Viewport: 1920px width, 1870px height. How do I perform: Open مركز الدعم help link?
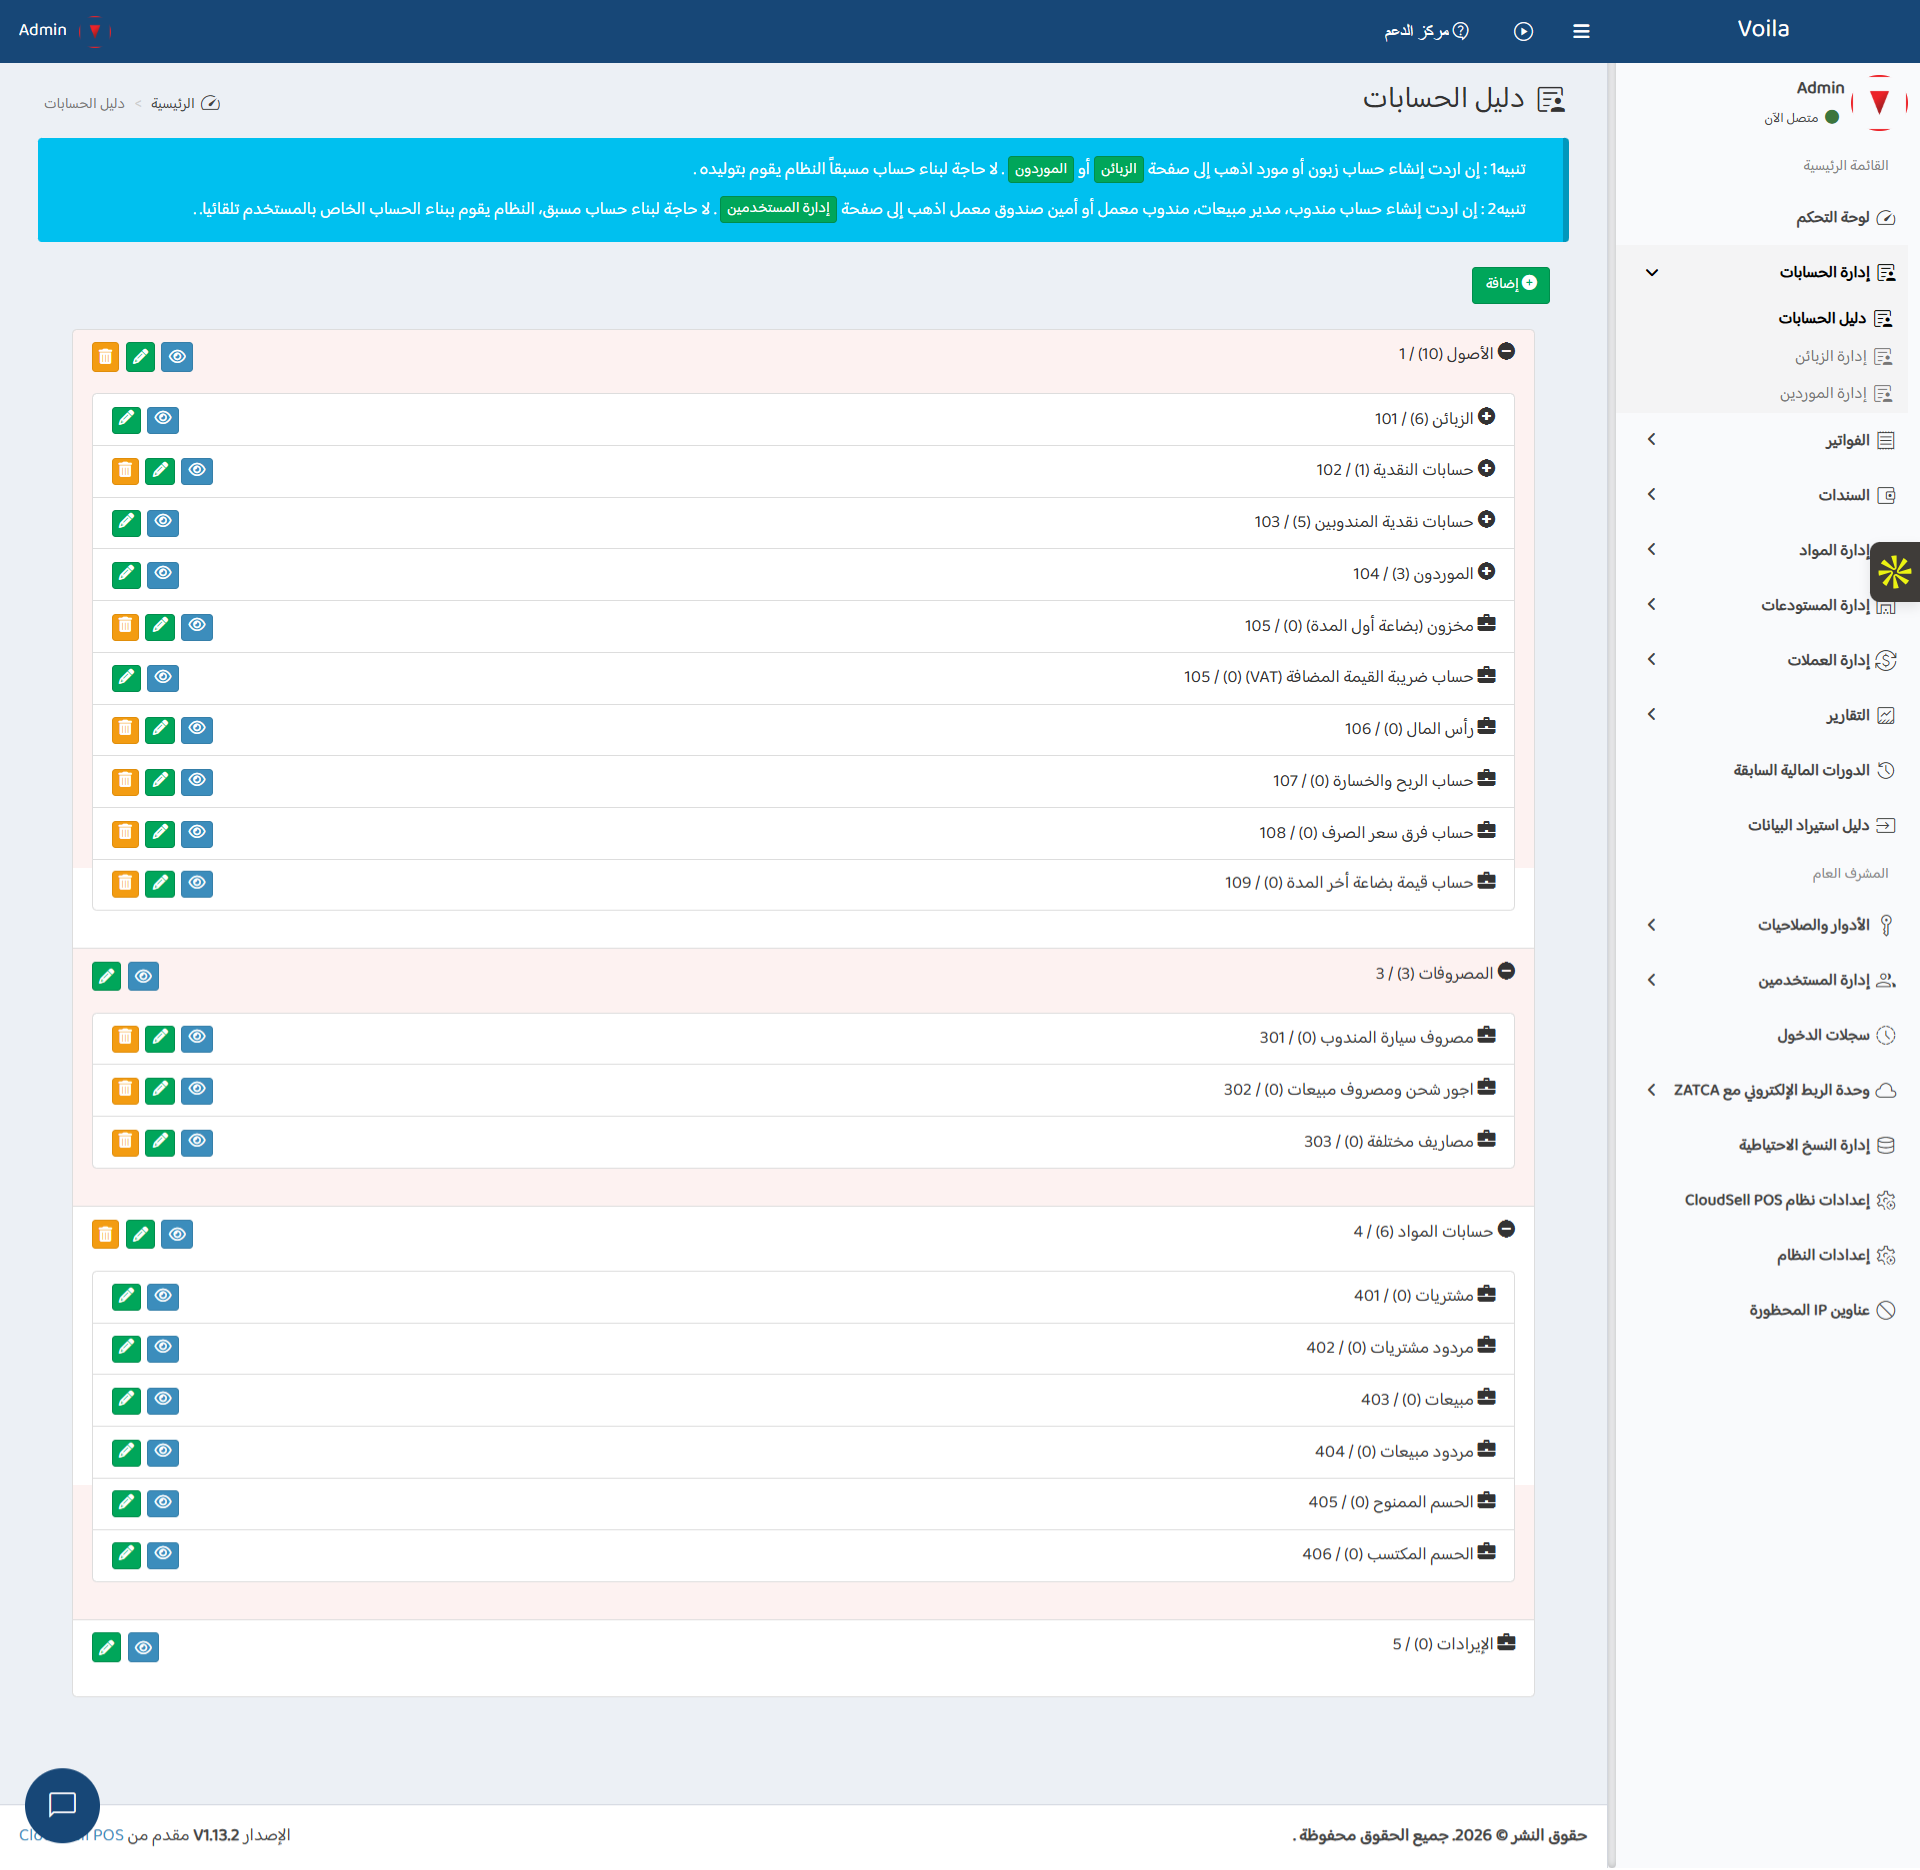coord(1426,31)
